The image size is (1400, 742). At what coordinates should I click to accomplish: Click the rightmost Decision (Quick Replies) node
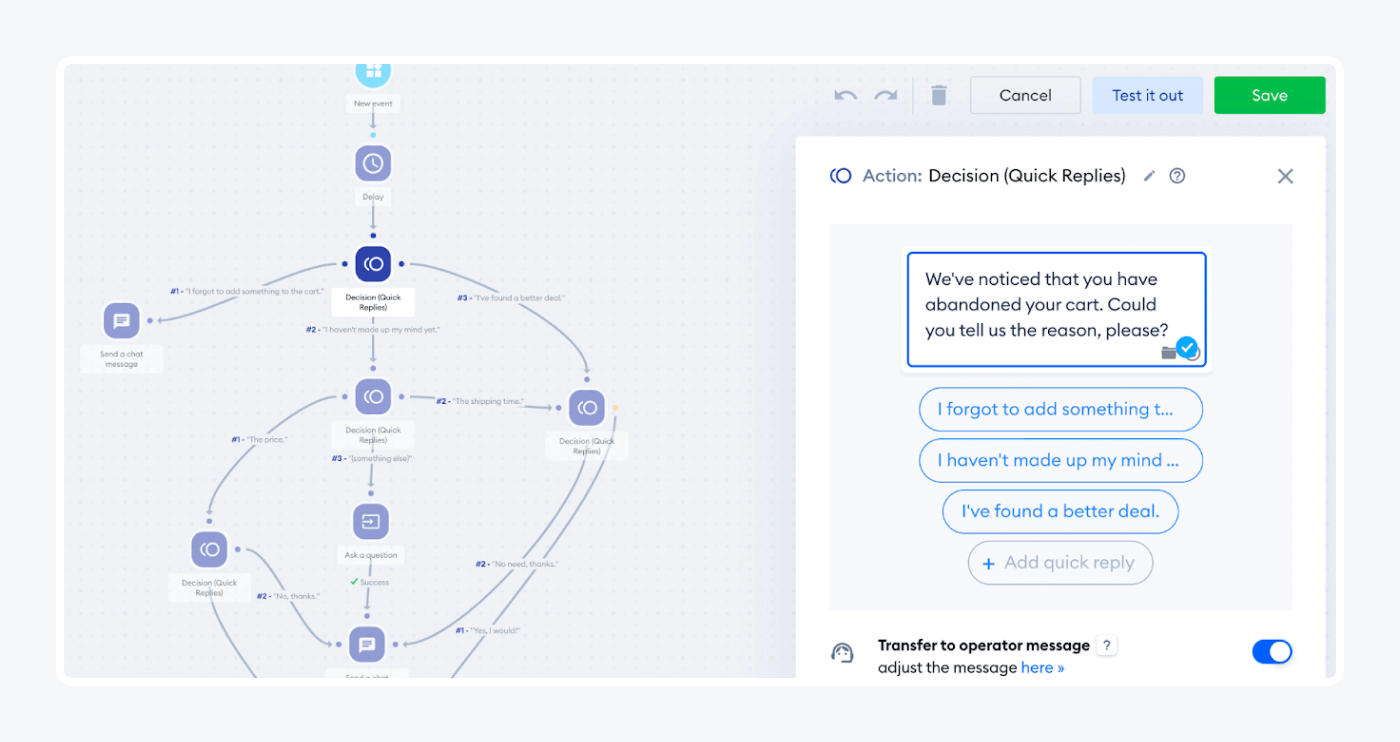(587, 406)
